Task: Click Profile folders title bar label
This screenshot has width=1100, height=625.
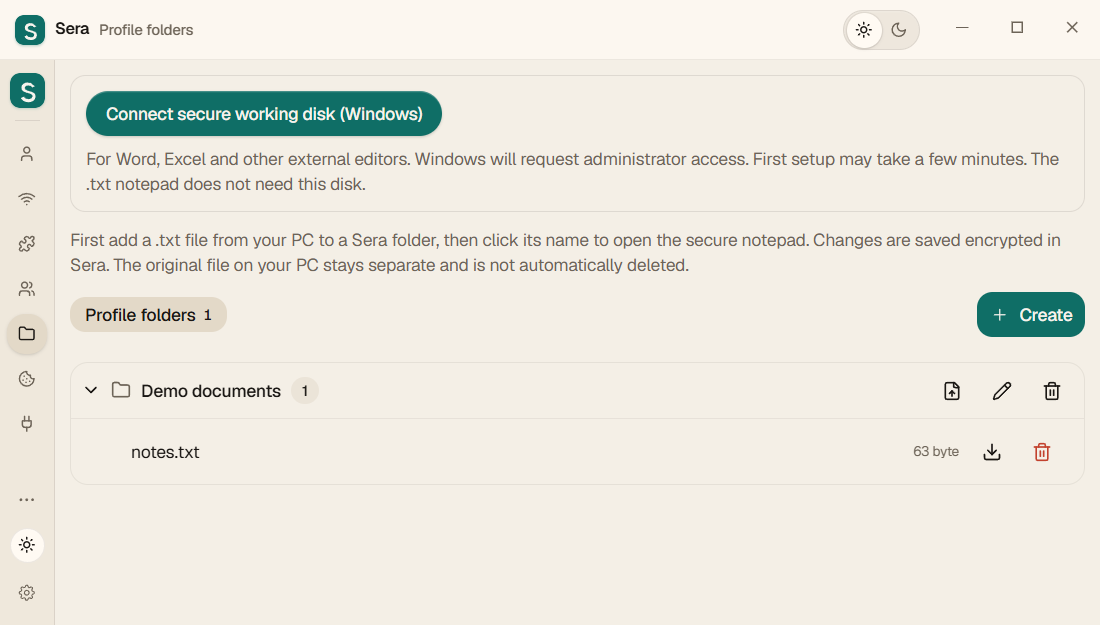Action: click(146, 30)
